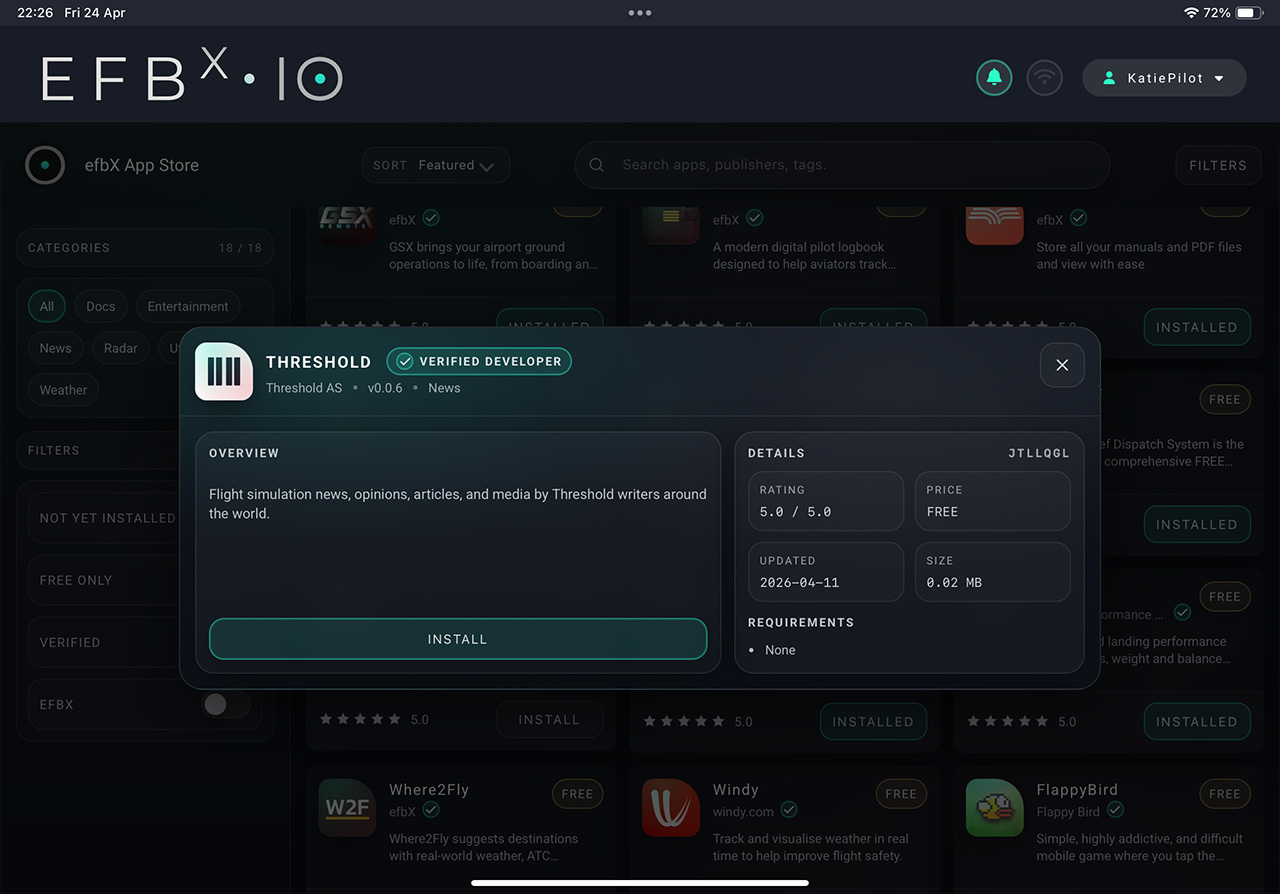Click the Windy app title
The image size is (1280, 894).
[736, 789]
